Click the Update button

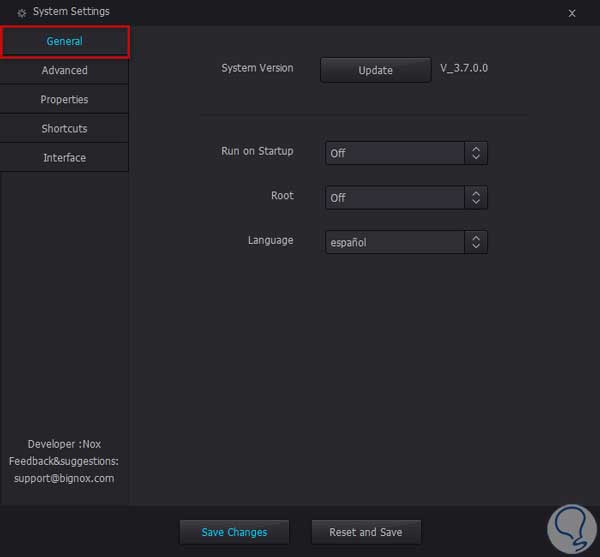376,70
